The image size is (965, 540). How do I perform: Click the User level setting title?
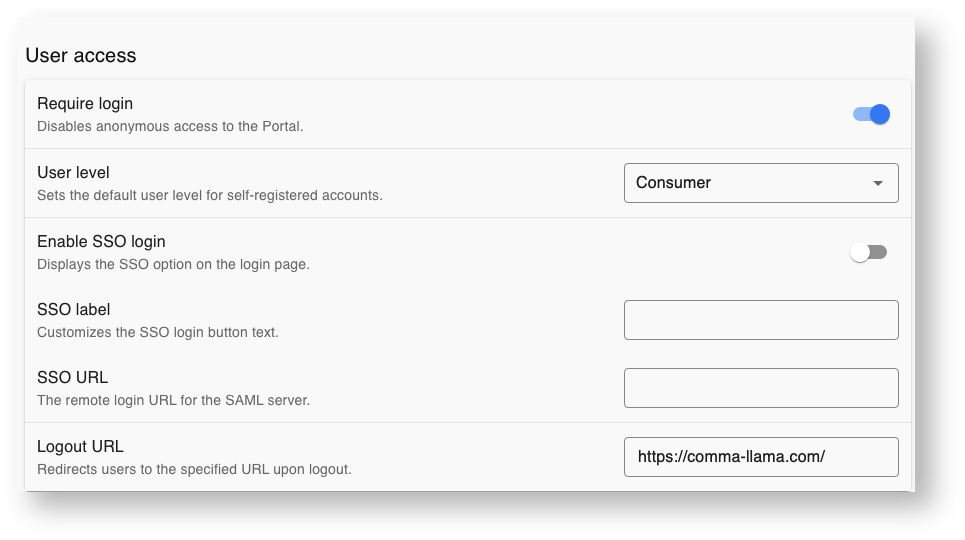(x=73, y=172)
